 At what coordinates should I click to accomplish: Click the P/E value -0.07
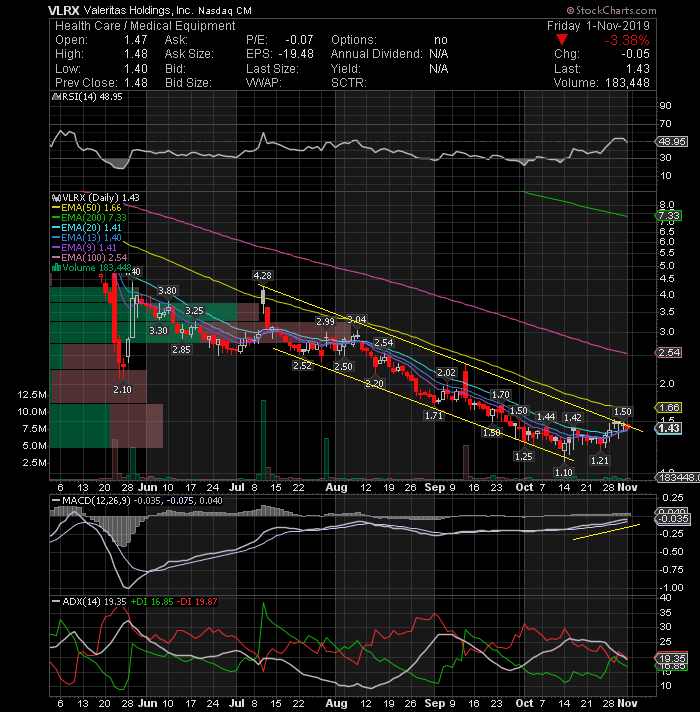(x=299, y=40)
